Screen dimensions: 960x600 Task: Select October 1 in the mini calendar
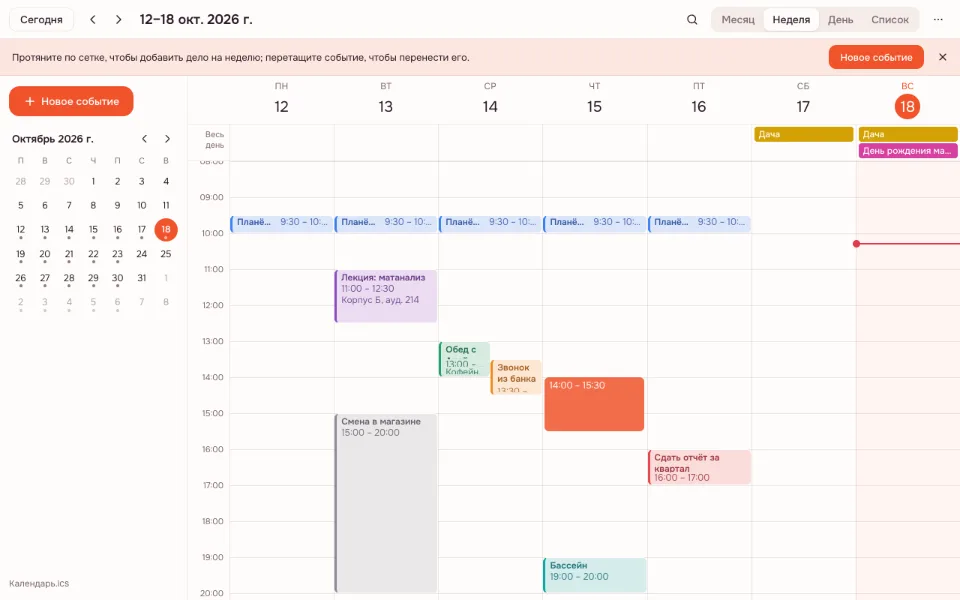pos(93,181)
